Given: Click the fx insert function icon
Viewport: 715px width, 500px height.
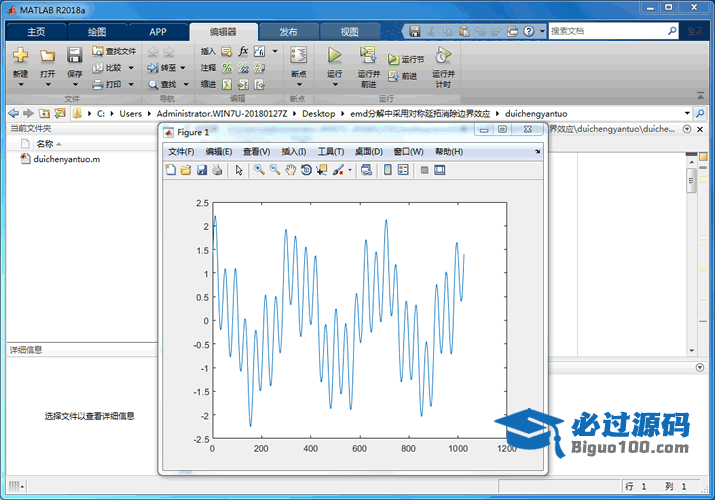Looking at the screenshot, I should (244, 51).
